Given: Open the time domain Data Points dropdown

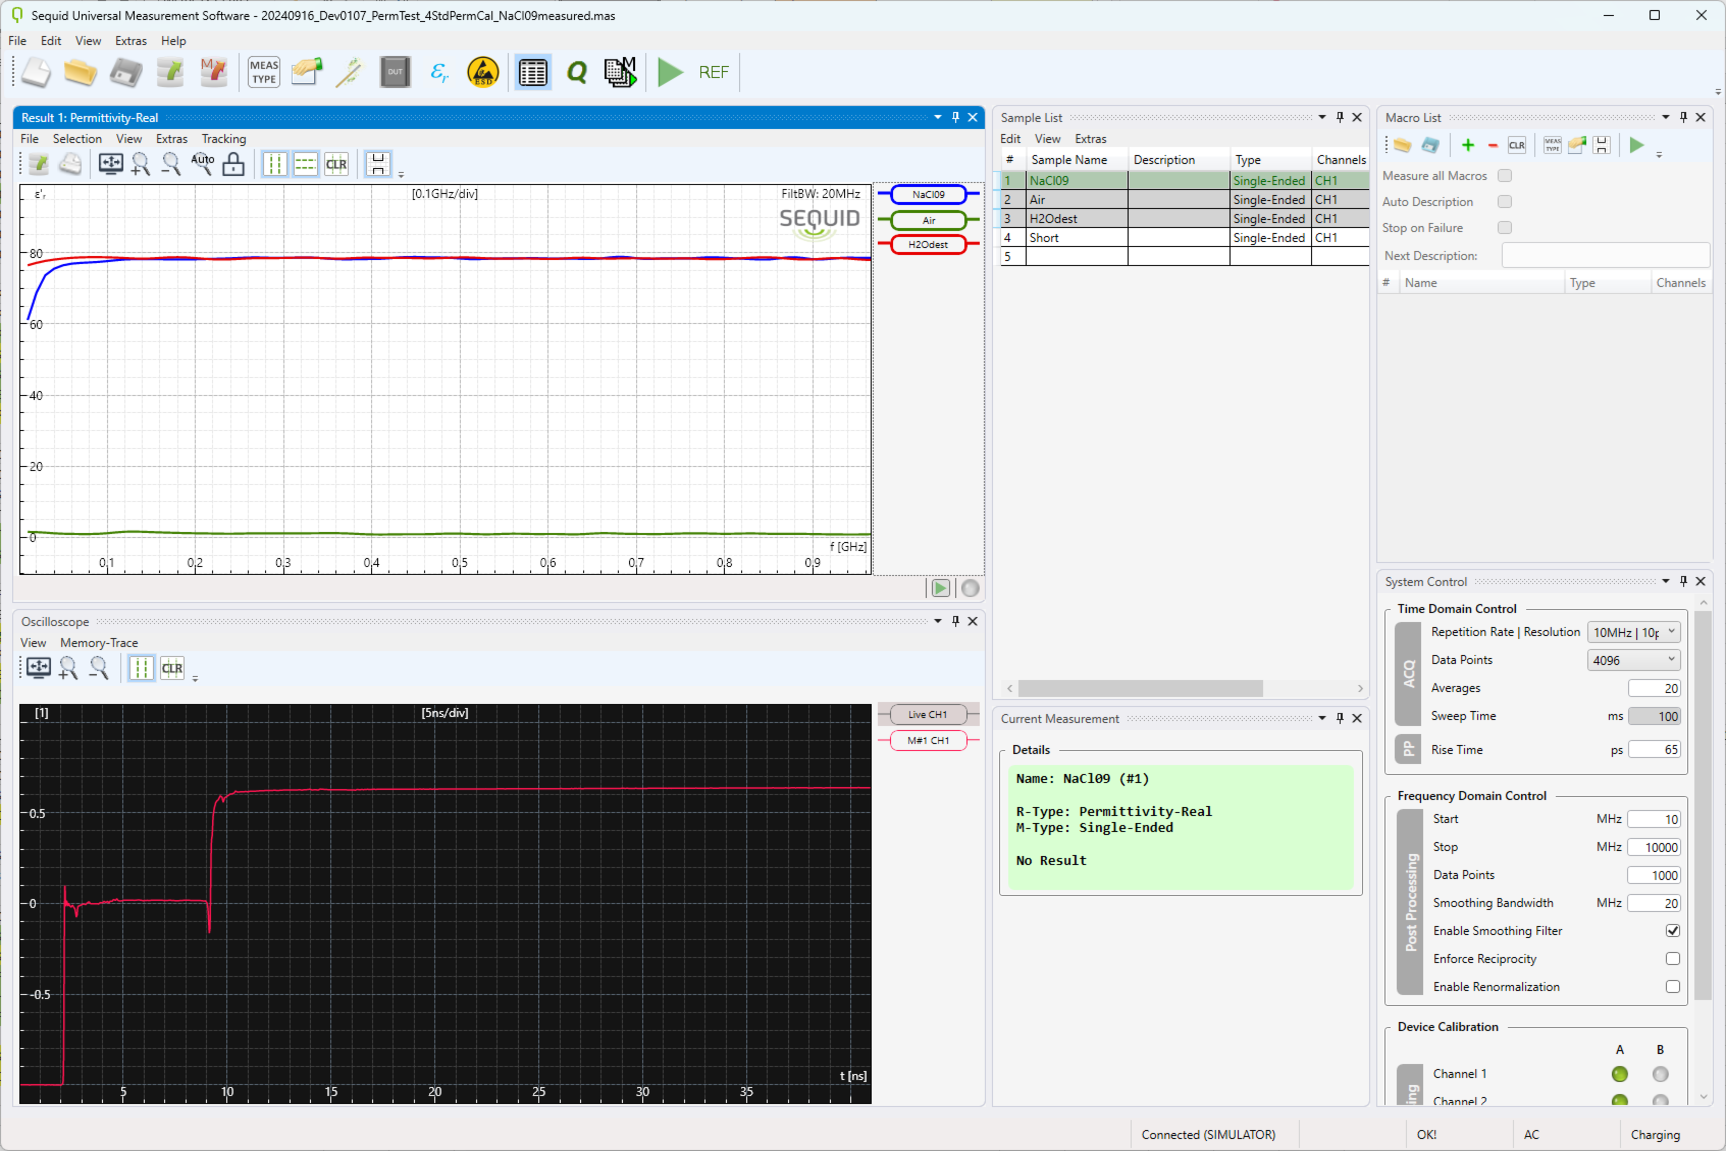Looking at the screenshot, I should coord(1633,660).
